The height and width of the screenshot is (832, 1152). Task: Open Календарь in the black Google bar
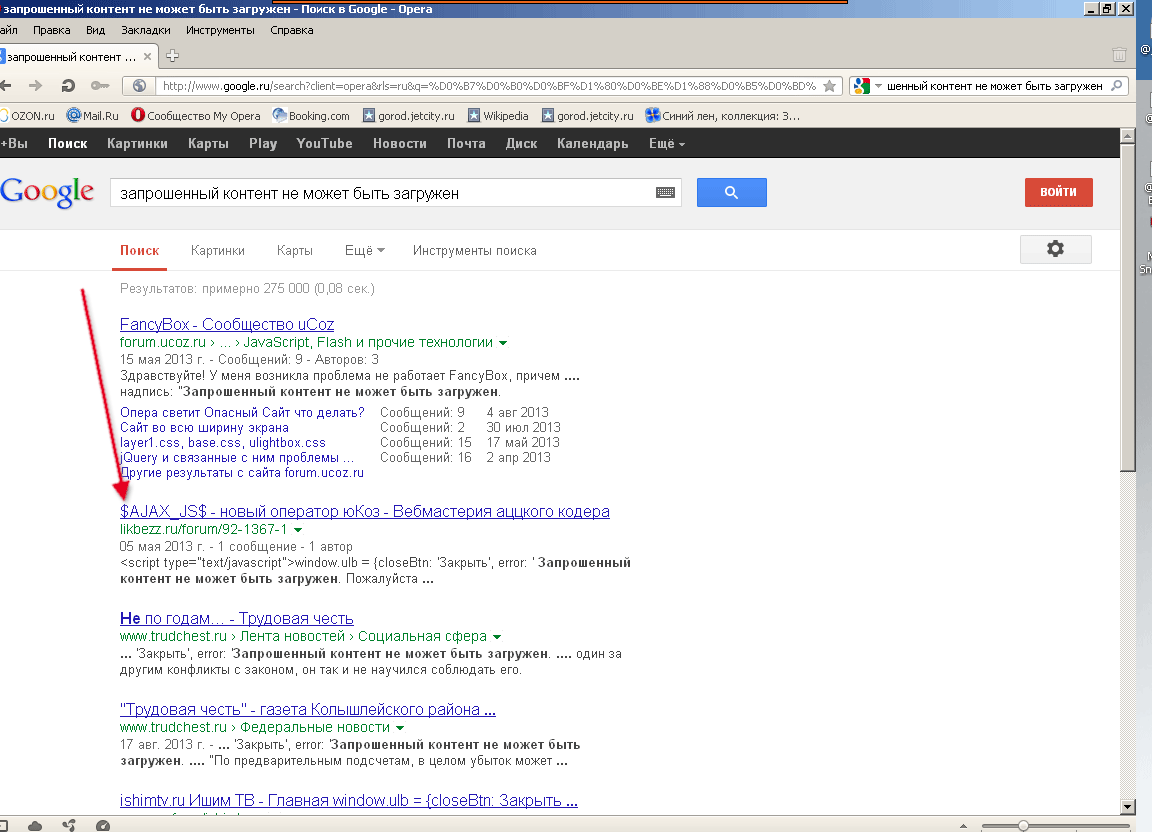pyautogui.click(x=593, y=143)
